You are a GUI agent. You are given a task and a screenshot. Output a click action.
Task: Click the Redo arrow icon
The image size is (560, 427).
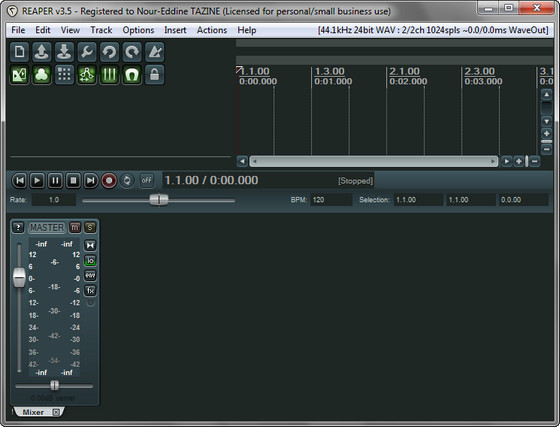(132, 52)
